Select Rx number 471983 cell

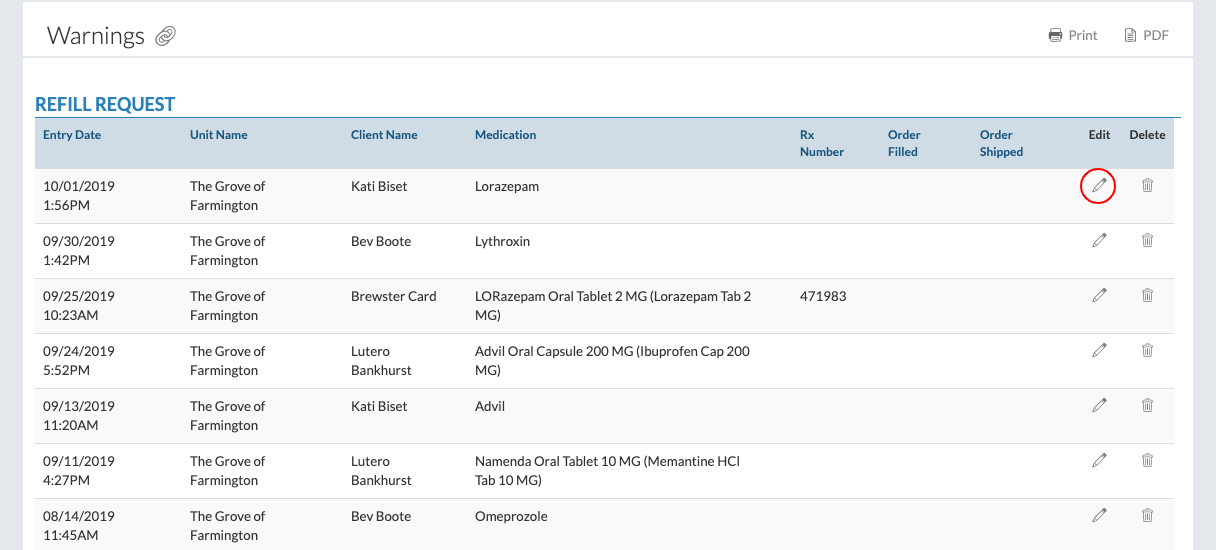[823, 296]
